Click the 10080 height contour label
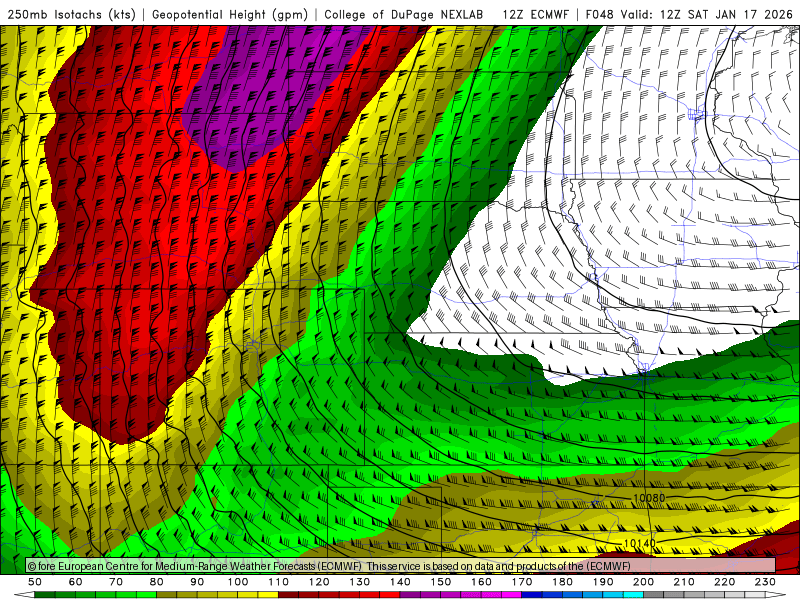 pyautogui.click(x=649, y=498)
